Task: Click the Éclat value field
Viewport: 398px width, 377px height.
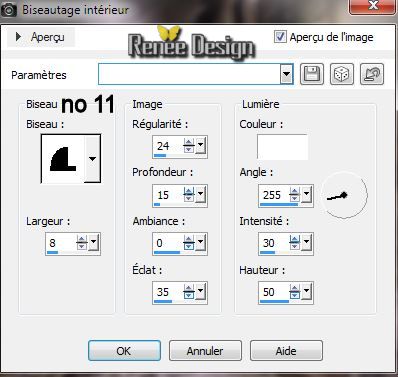Action: point(168,292)
